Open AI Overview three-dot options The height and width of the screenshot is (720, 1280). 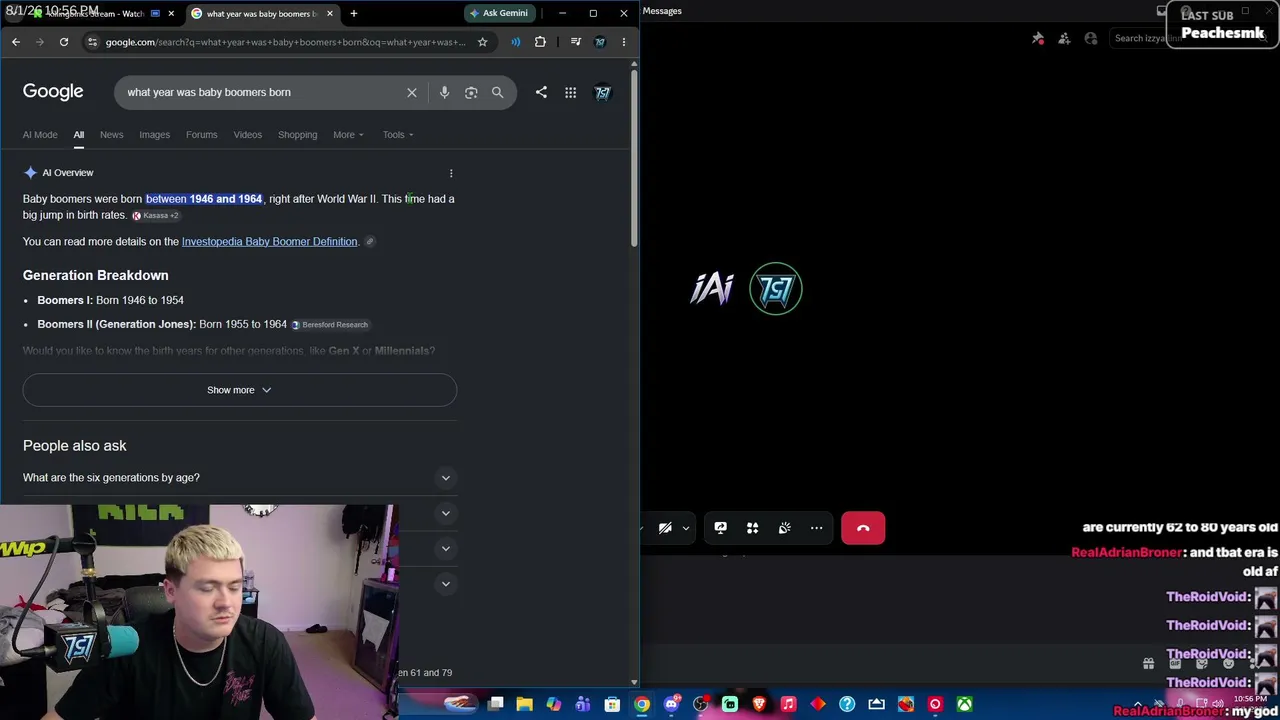[451, 173]
